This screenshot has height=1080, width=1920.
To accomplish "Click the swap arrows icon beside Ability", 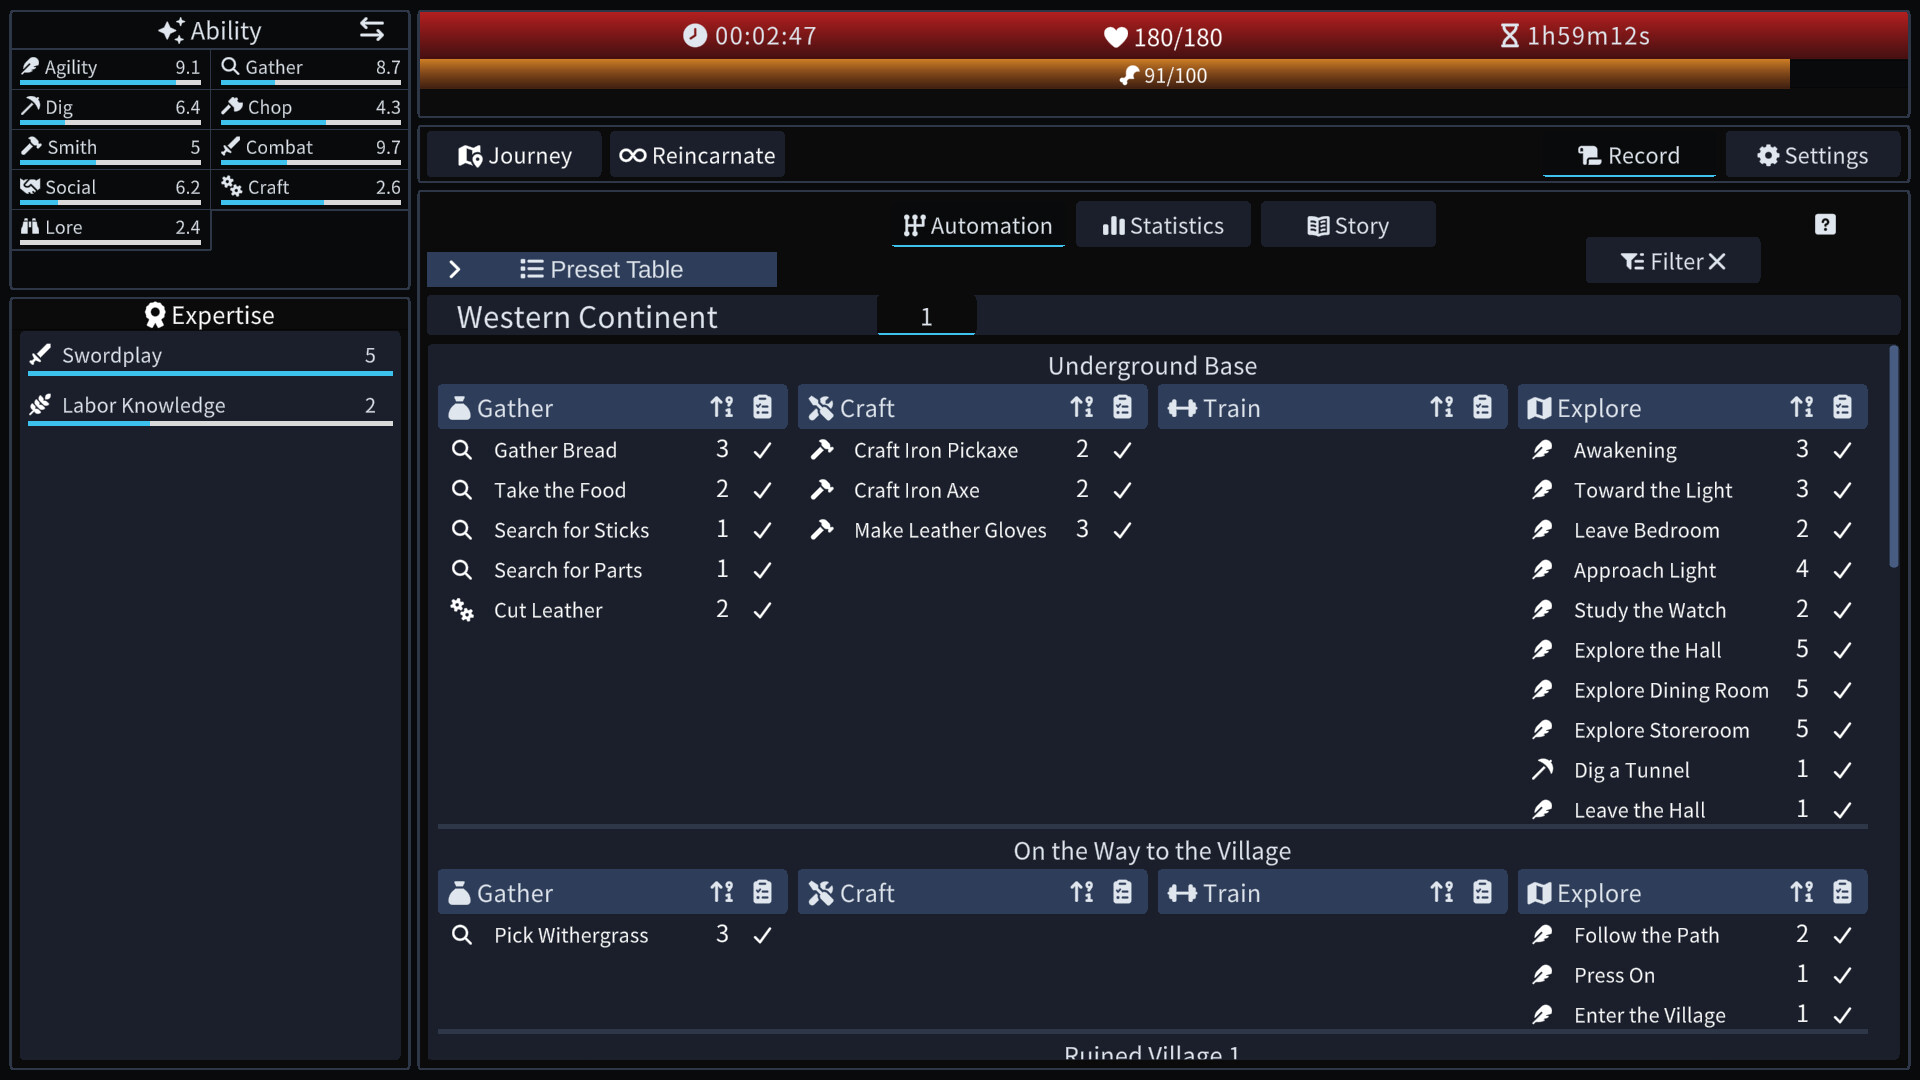I will [372, 30].
